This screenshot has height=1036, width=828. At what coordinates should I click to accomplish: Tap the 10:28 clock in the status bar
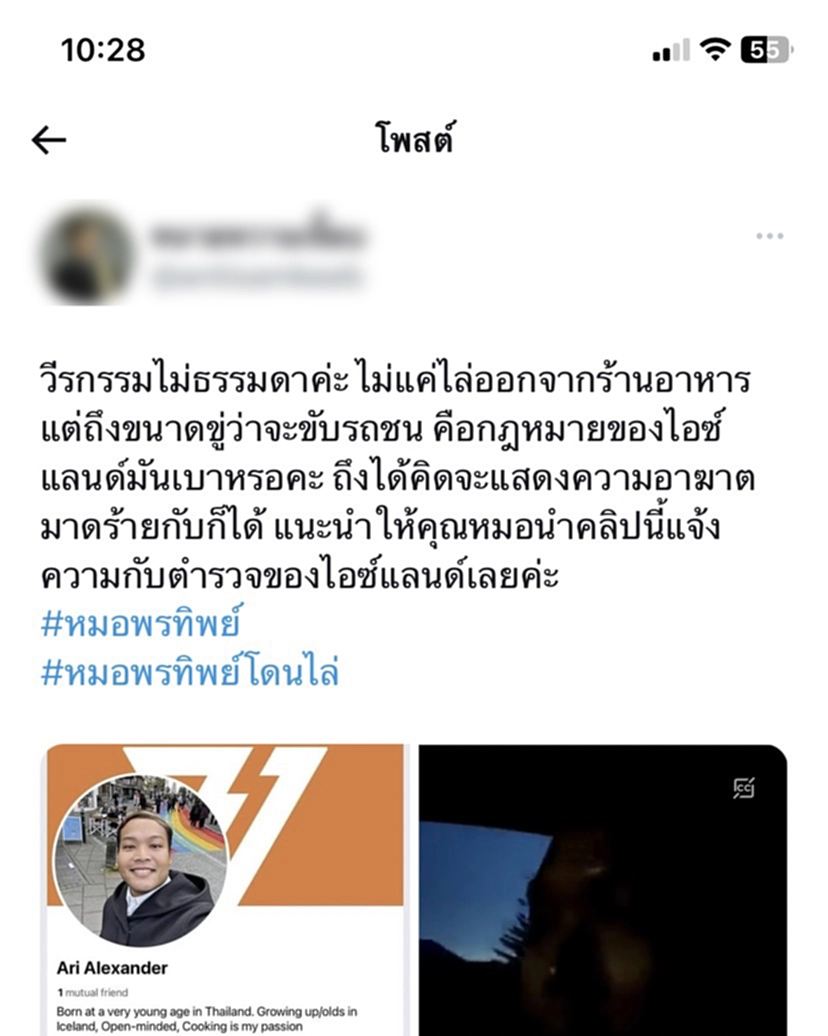tap(102, 50)
